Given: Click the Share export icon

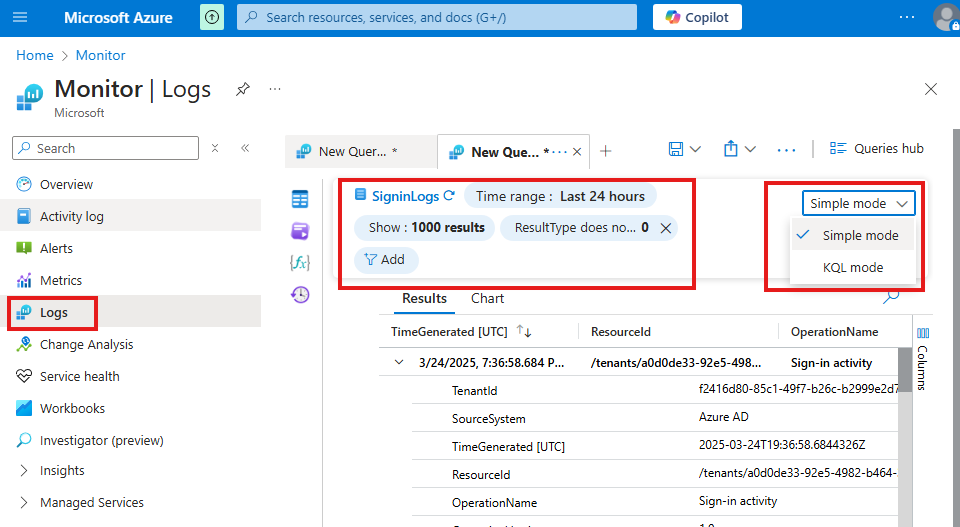Looking at the screenshot, I should click(x=730, y=149).
